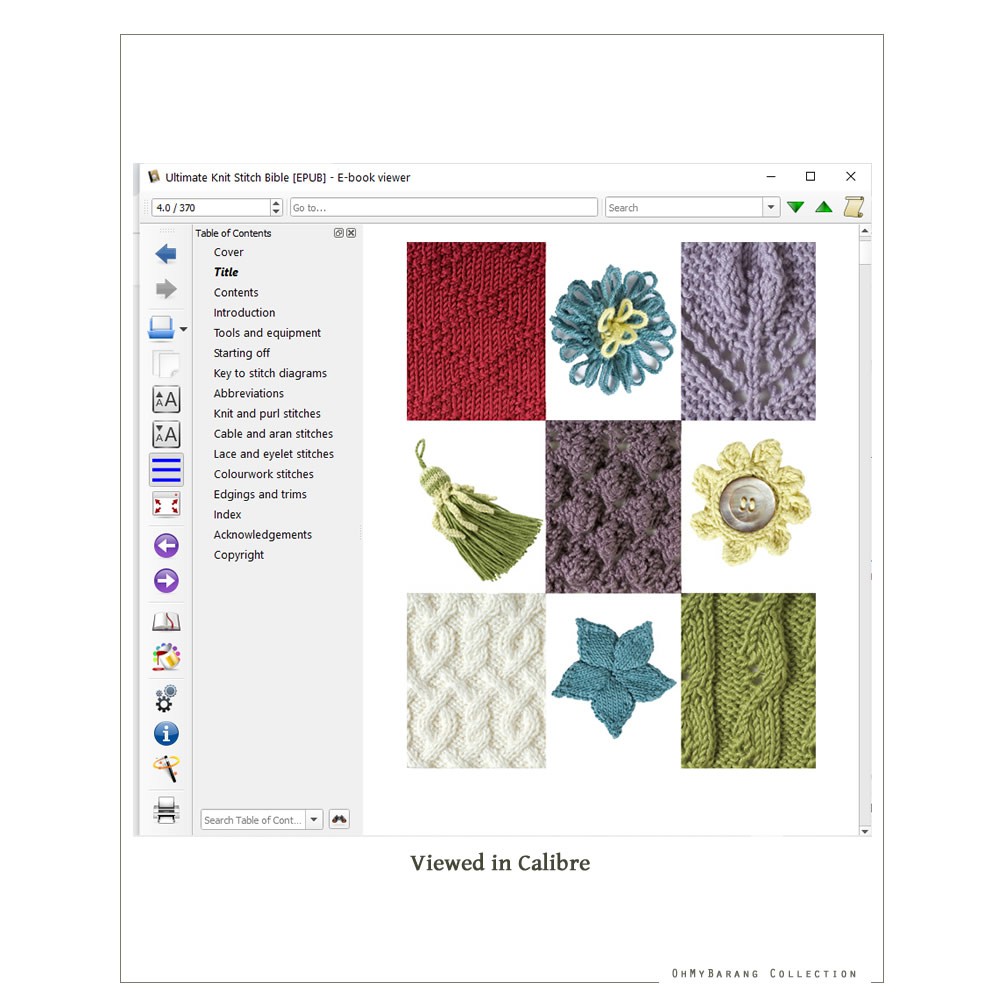Show book metadata info icon
1000x1000 pixels.
(x=166, y=734)
